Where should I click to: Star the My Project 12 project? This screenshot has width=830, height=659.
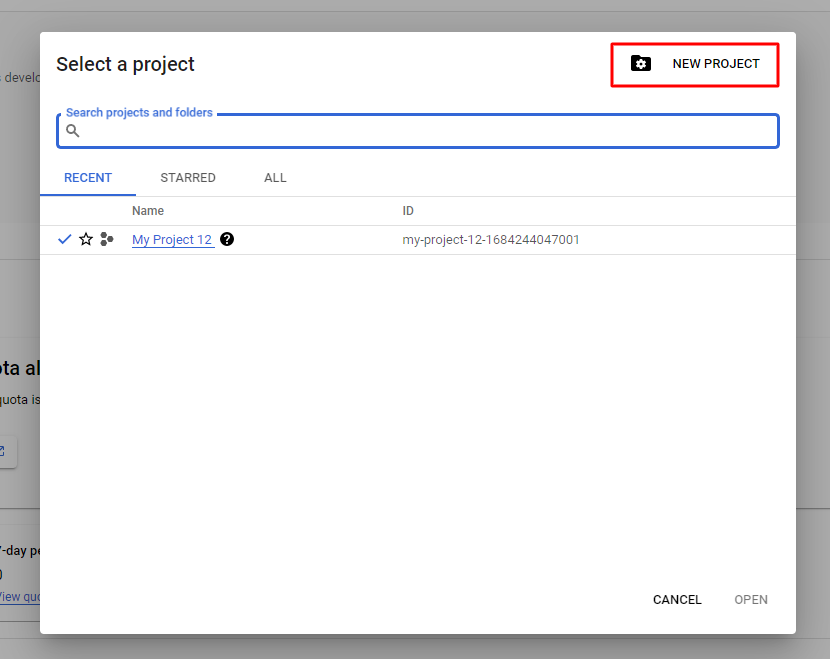click(x=86, y=240)
